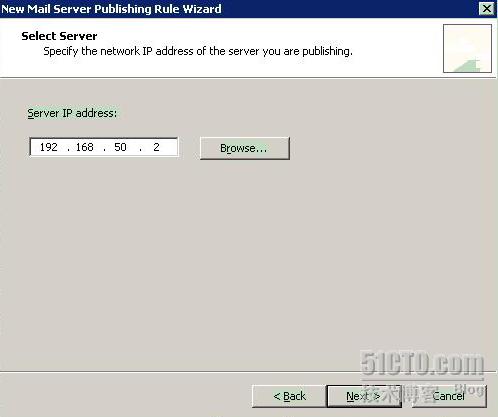Cancel the publishing rule wizard
This screenshot has height=417, width=498.
click(x=449, y=396)
